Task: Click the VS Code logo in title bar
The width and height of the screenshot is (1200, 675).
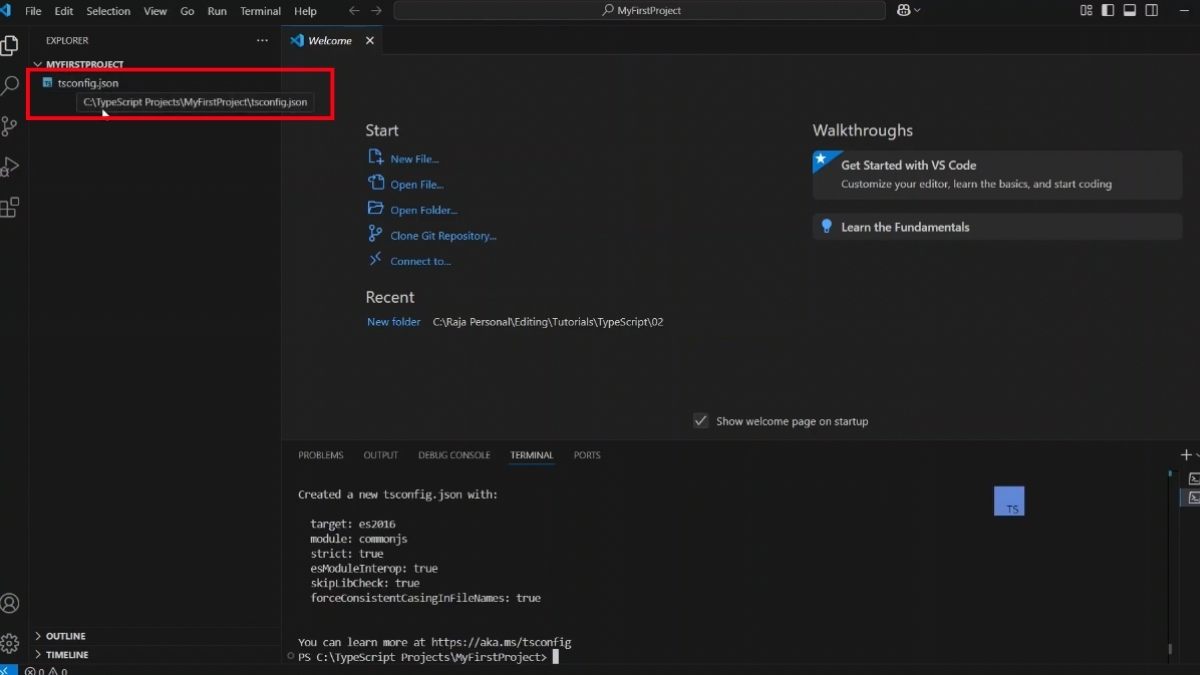Action: point(6,11)
